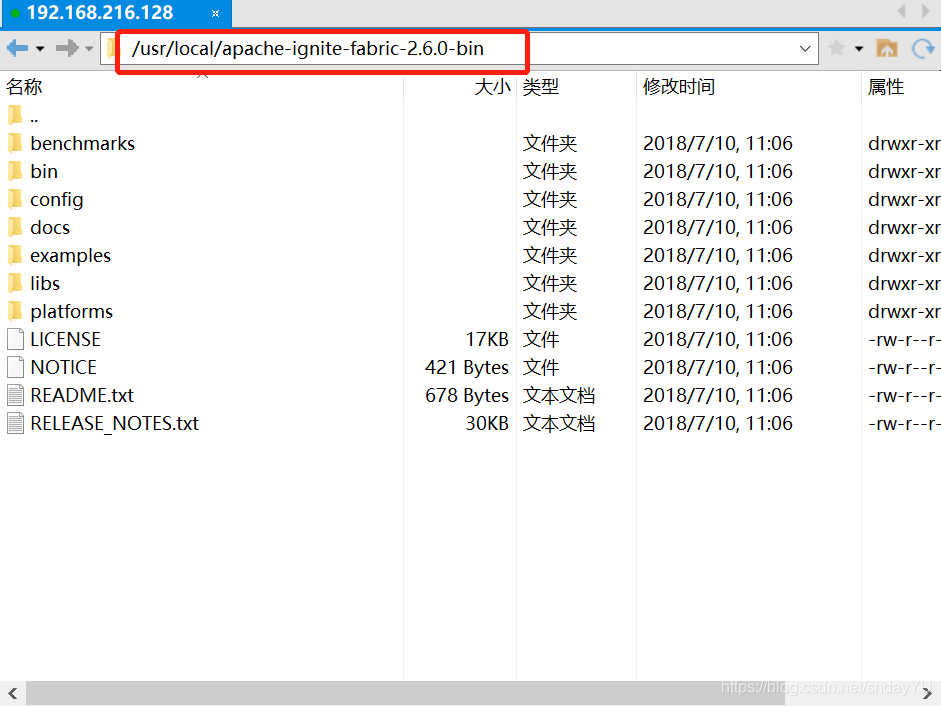Click the examples folder icon
This screenshot has height=706, width=941.
point(16,256)
